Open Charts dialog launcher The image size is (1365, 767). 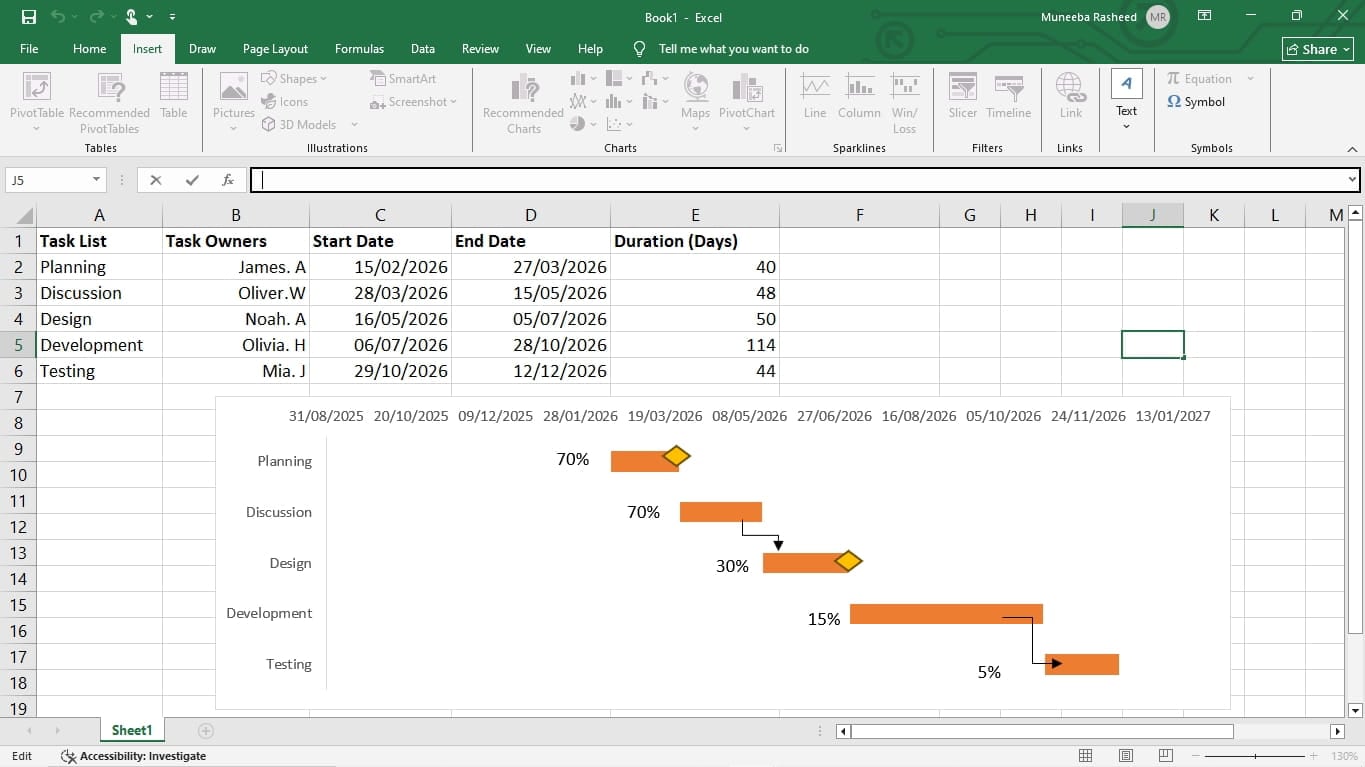click(777, 148)
